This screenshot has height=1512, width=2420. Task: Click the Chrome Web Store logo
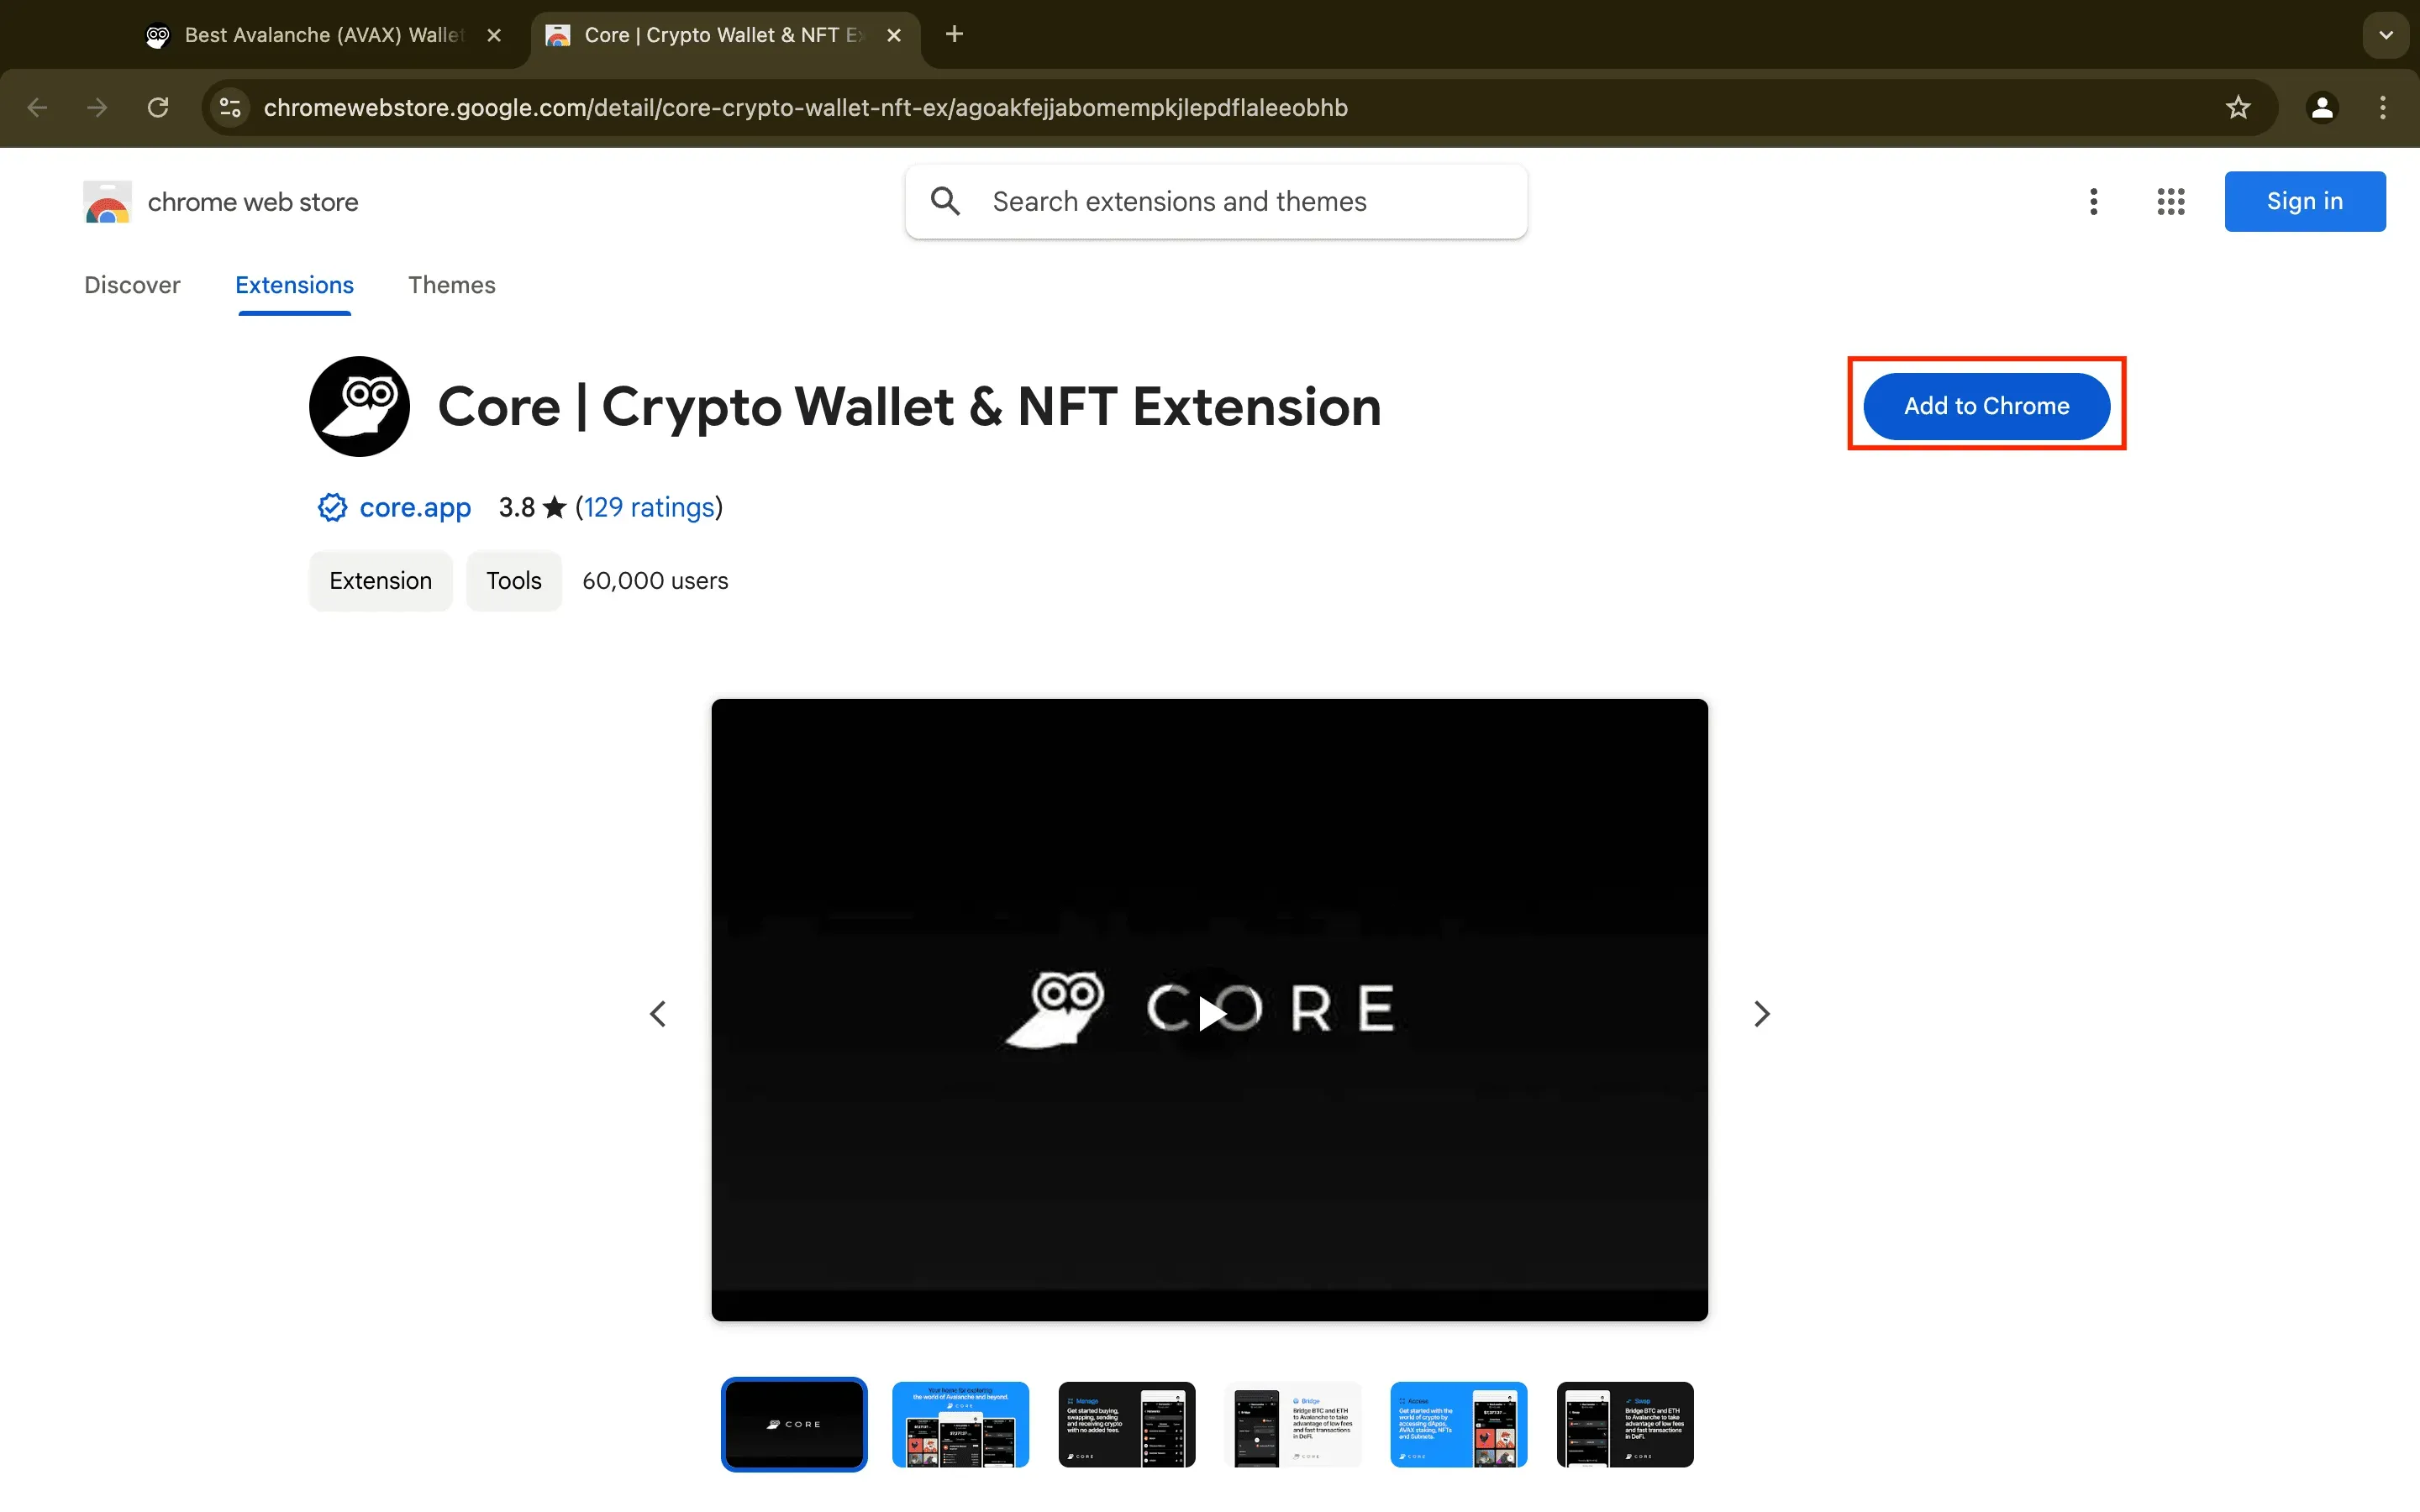[107, 202]
